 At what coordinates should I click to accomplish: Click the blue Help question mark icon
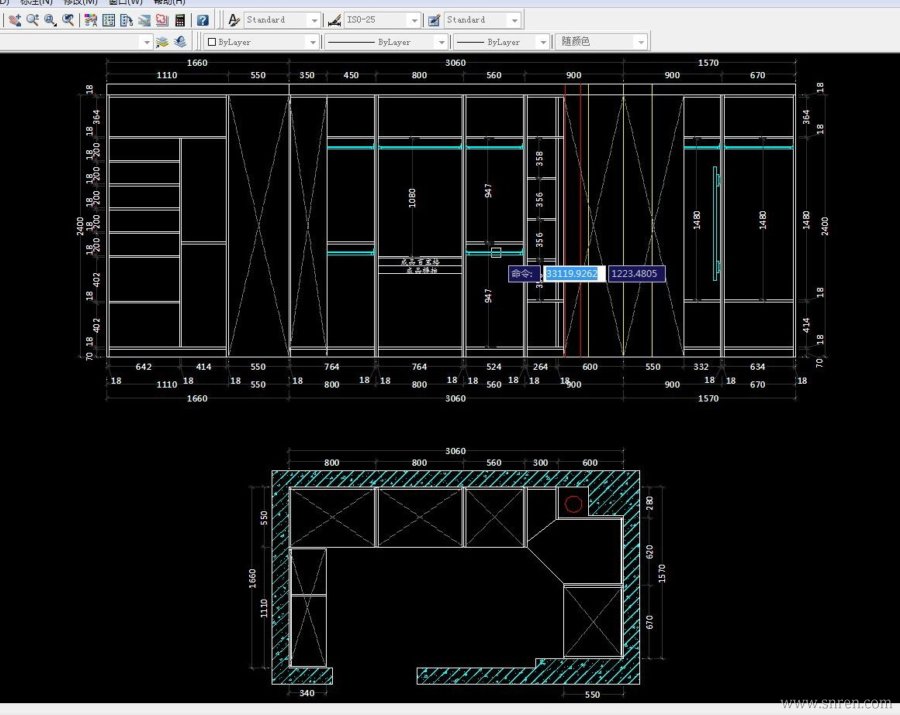pyautogui.click(x=202, y=20)
